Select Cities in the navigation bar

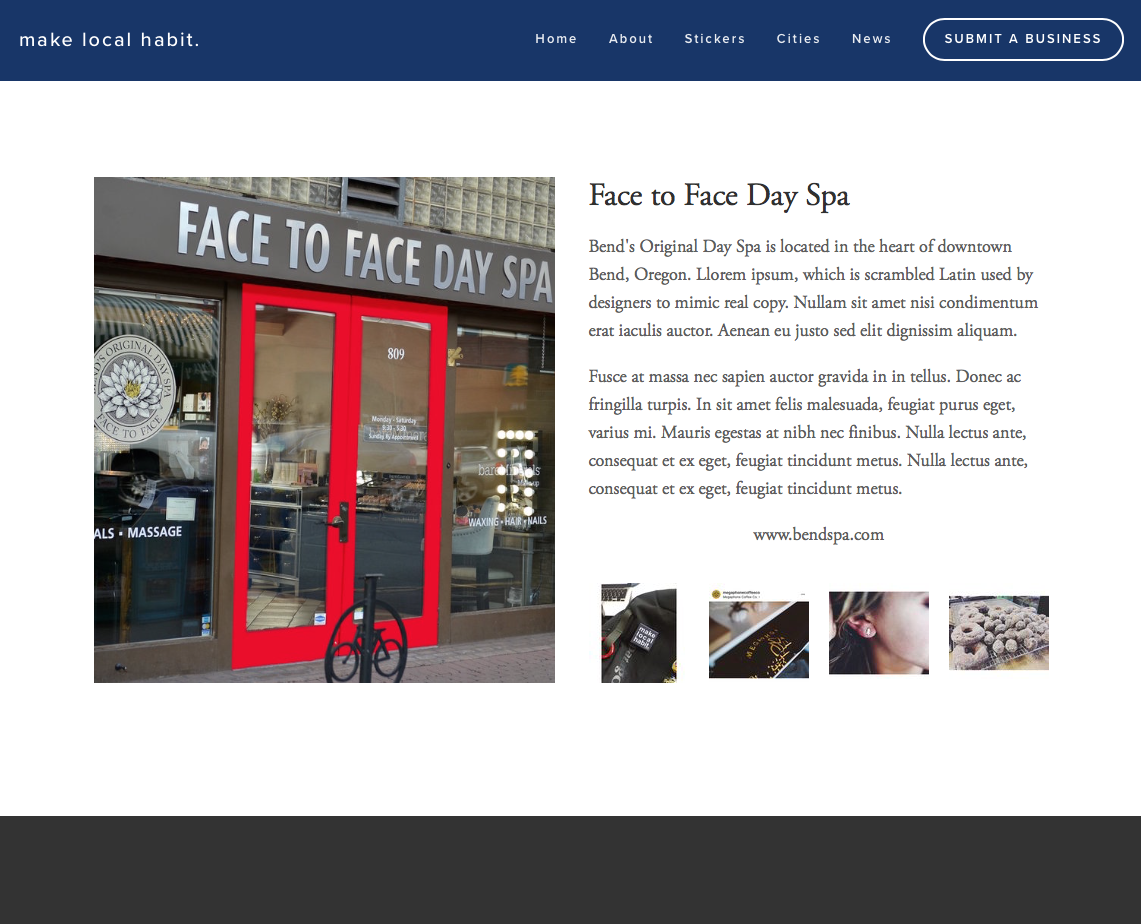point(798,39)
